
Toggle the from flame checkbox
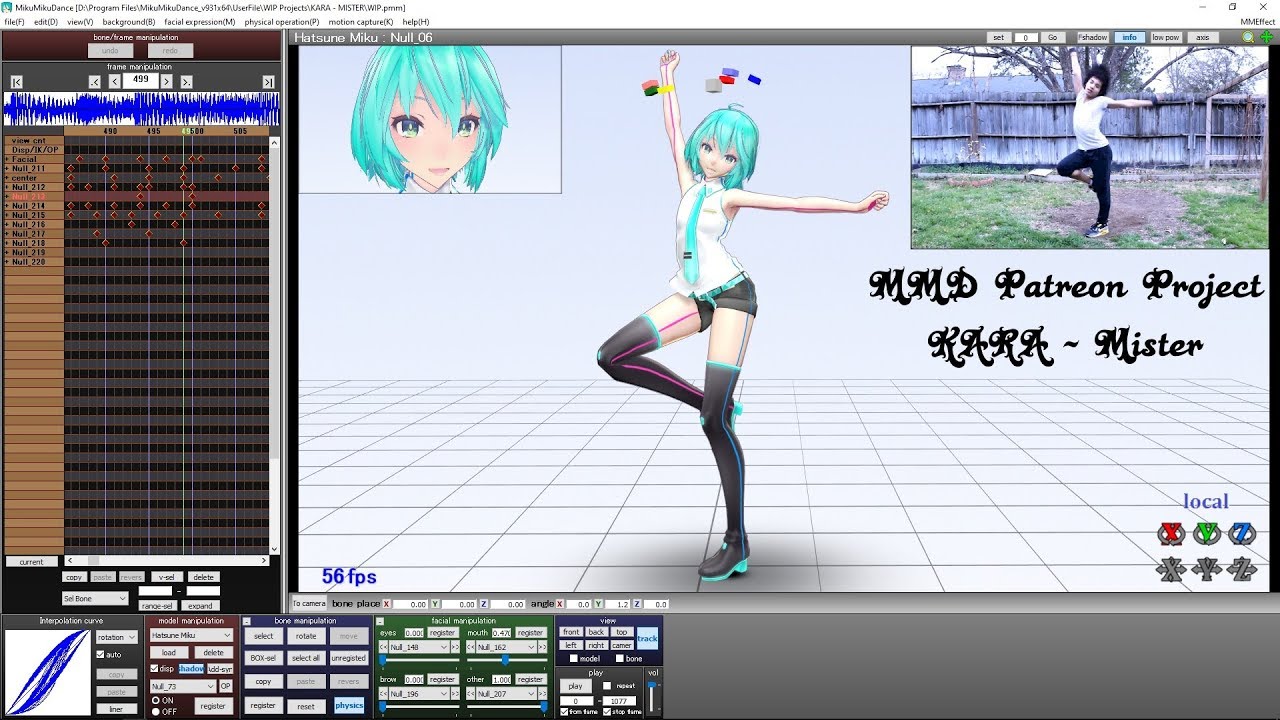pyautogui.click(x=565, y=711)
